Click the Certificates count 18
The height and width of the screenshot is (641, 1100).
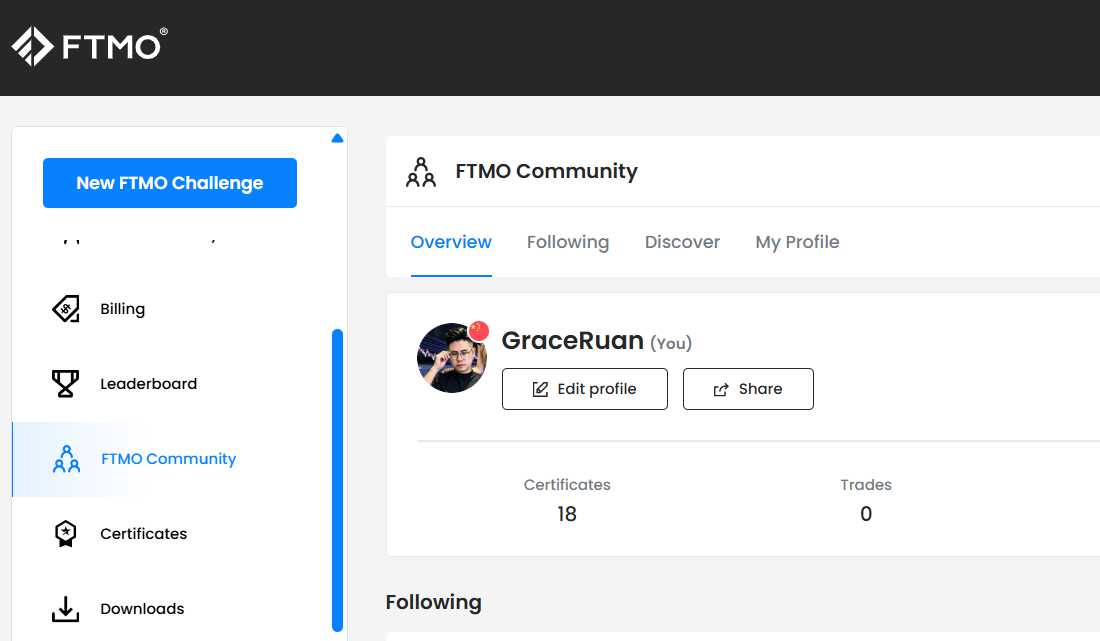(x=567, y=514)
